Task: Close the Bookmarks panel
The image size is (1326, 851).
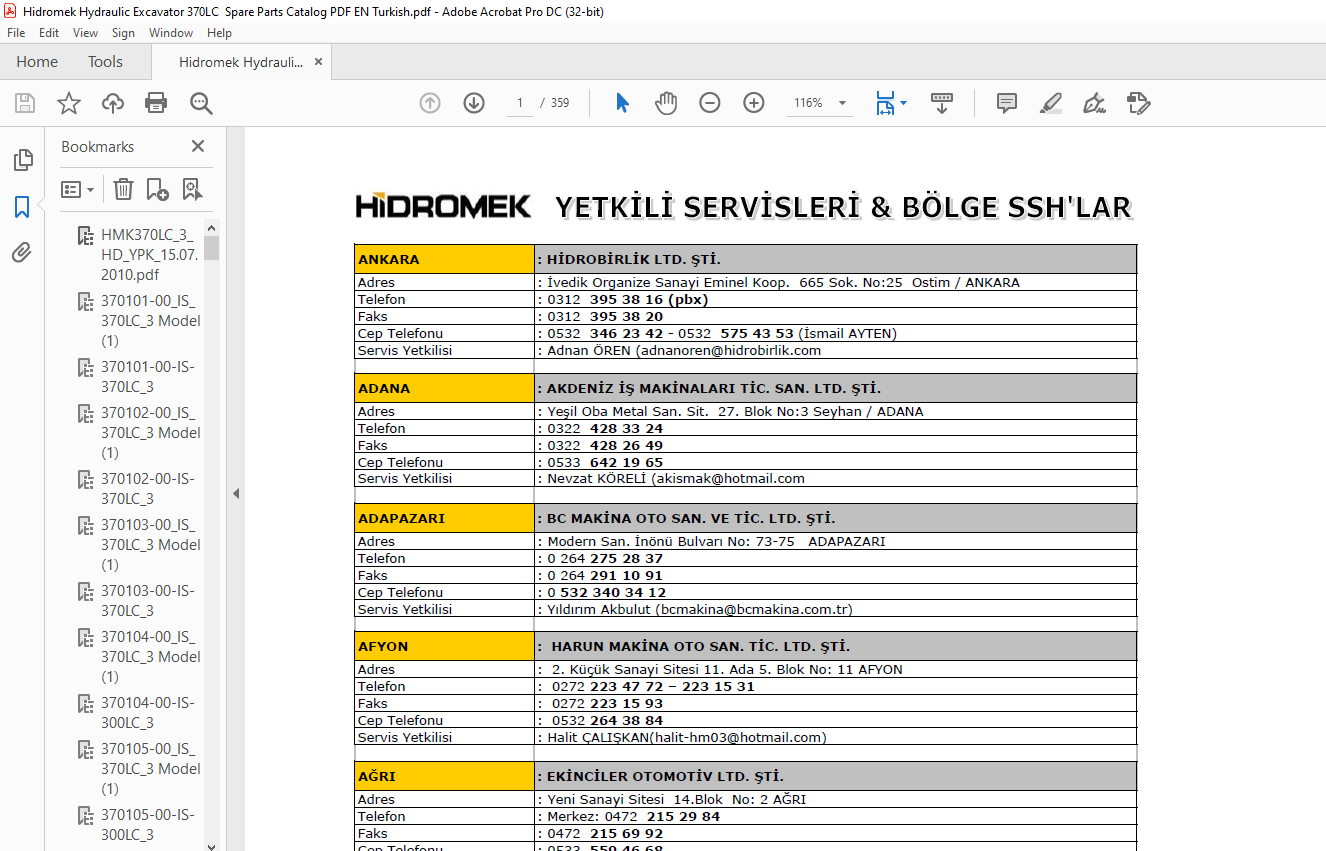Action: 198,147
